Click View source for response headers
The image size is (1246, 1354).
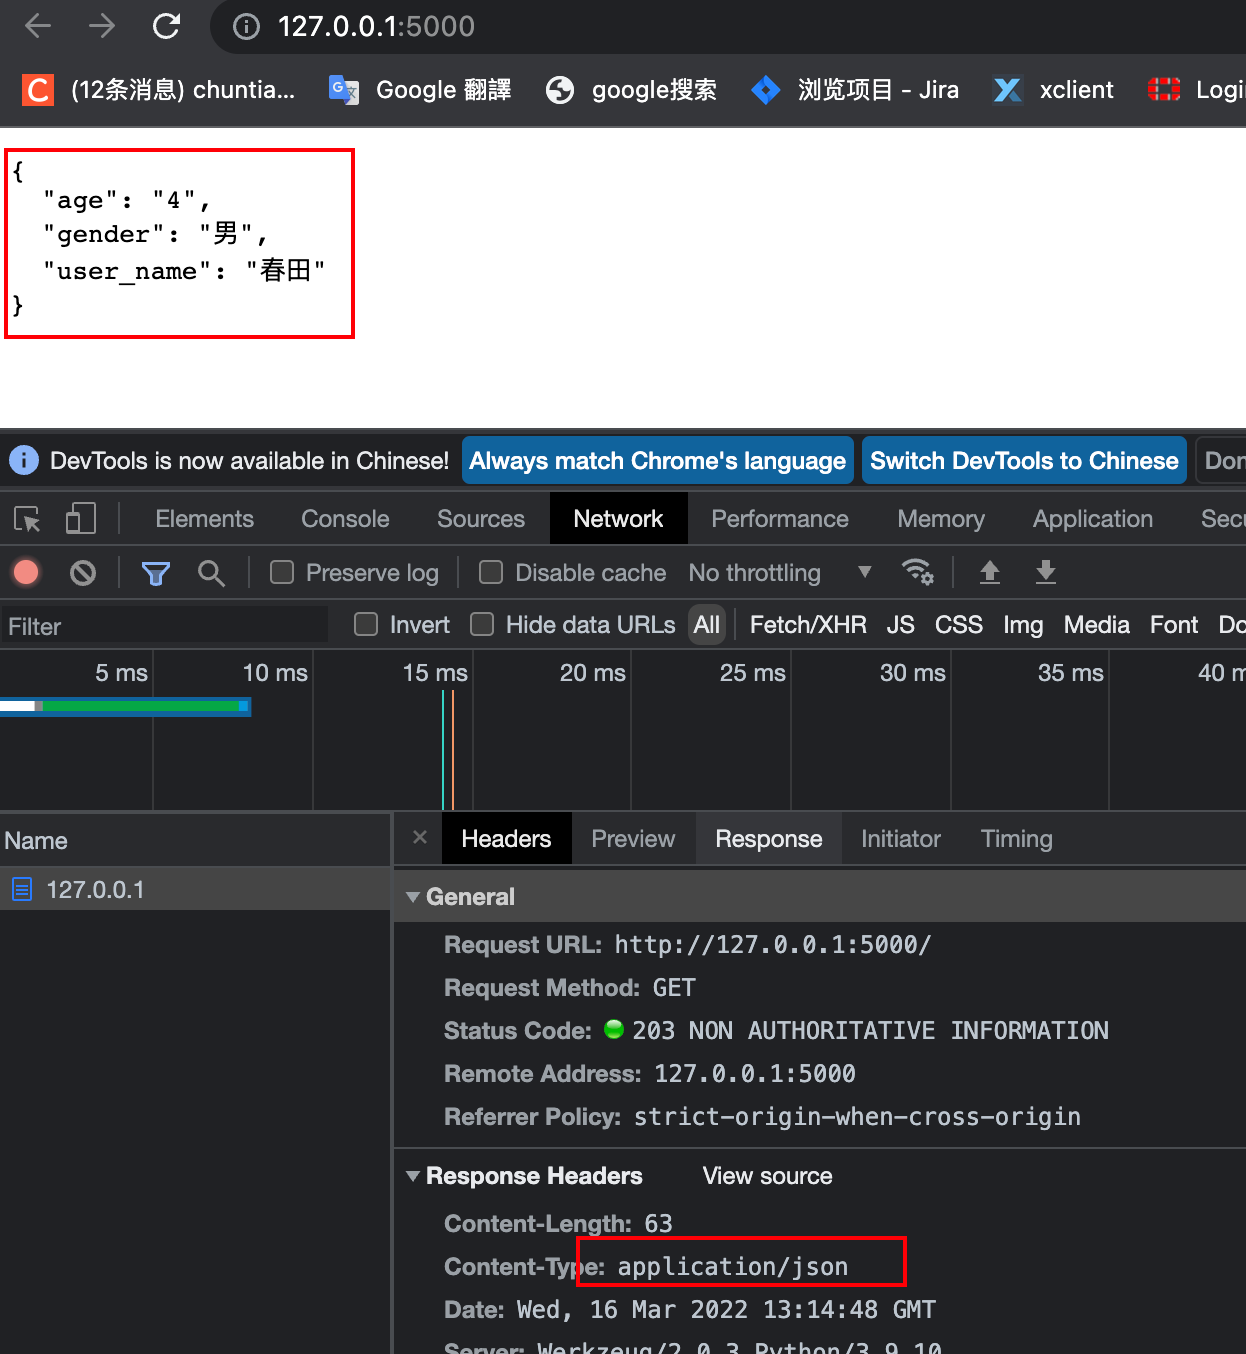767,1176
